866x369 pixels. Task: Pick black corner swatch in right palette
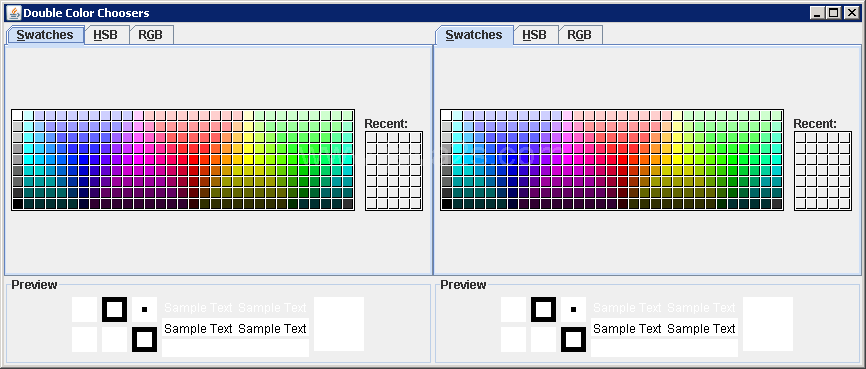(446, 204)
